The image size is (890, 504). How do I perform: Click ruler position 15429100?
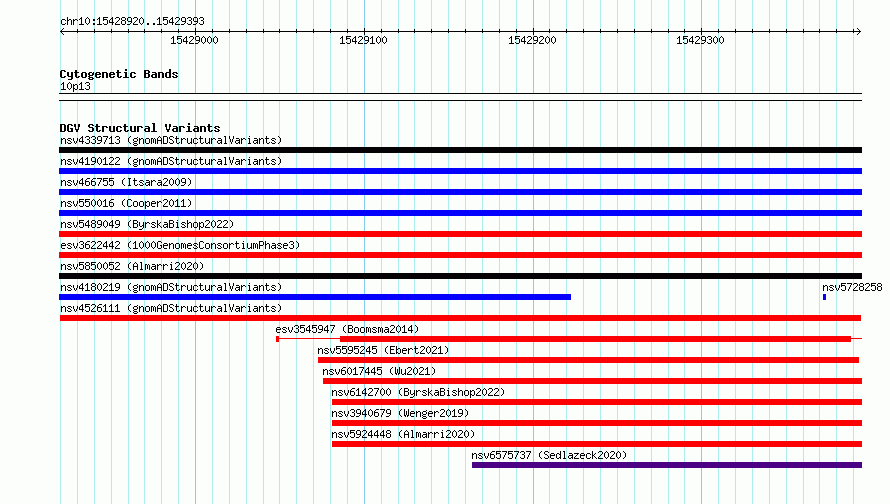[x=363, y=40]
